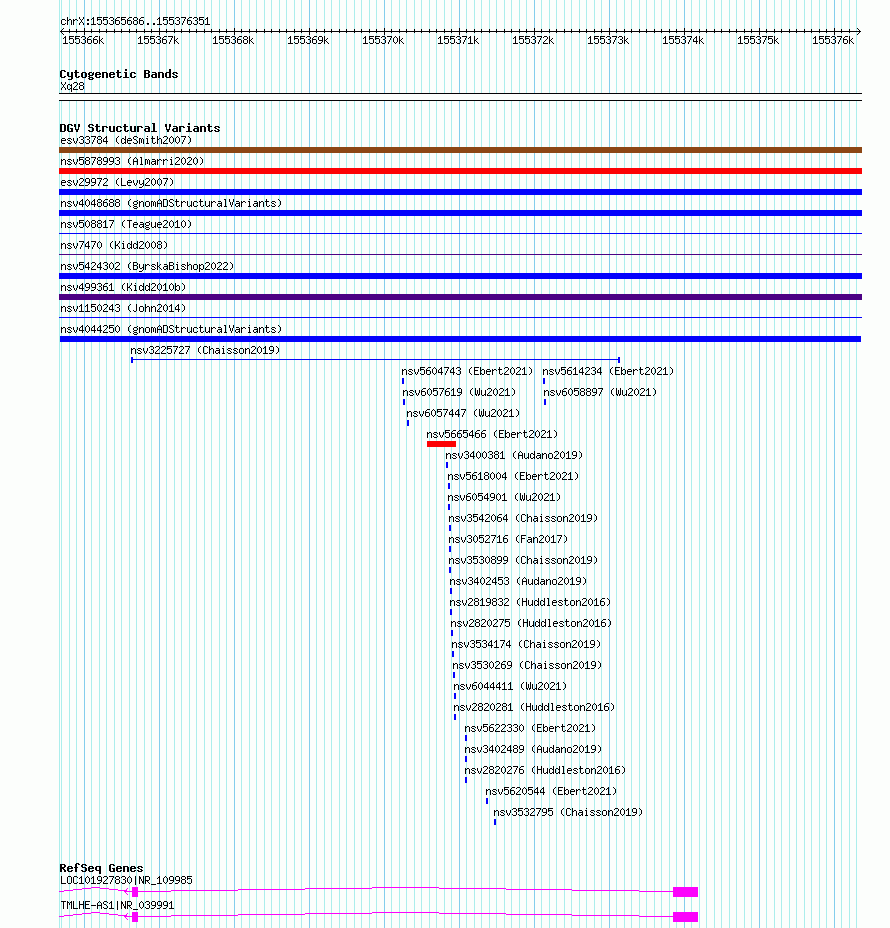Select nsv5424302 (ByrskaBishop2022) label

point(147,266)
